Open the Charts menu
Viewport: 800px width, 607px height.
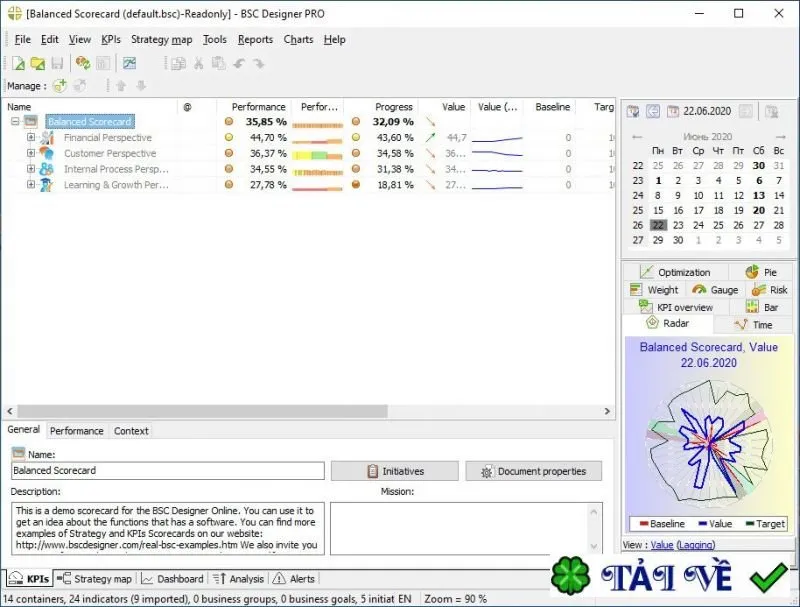(x=298, y=39)
